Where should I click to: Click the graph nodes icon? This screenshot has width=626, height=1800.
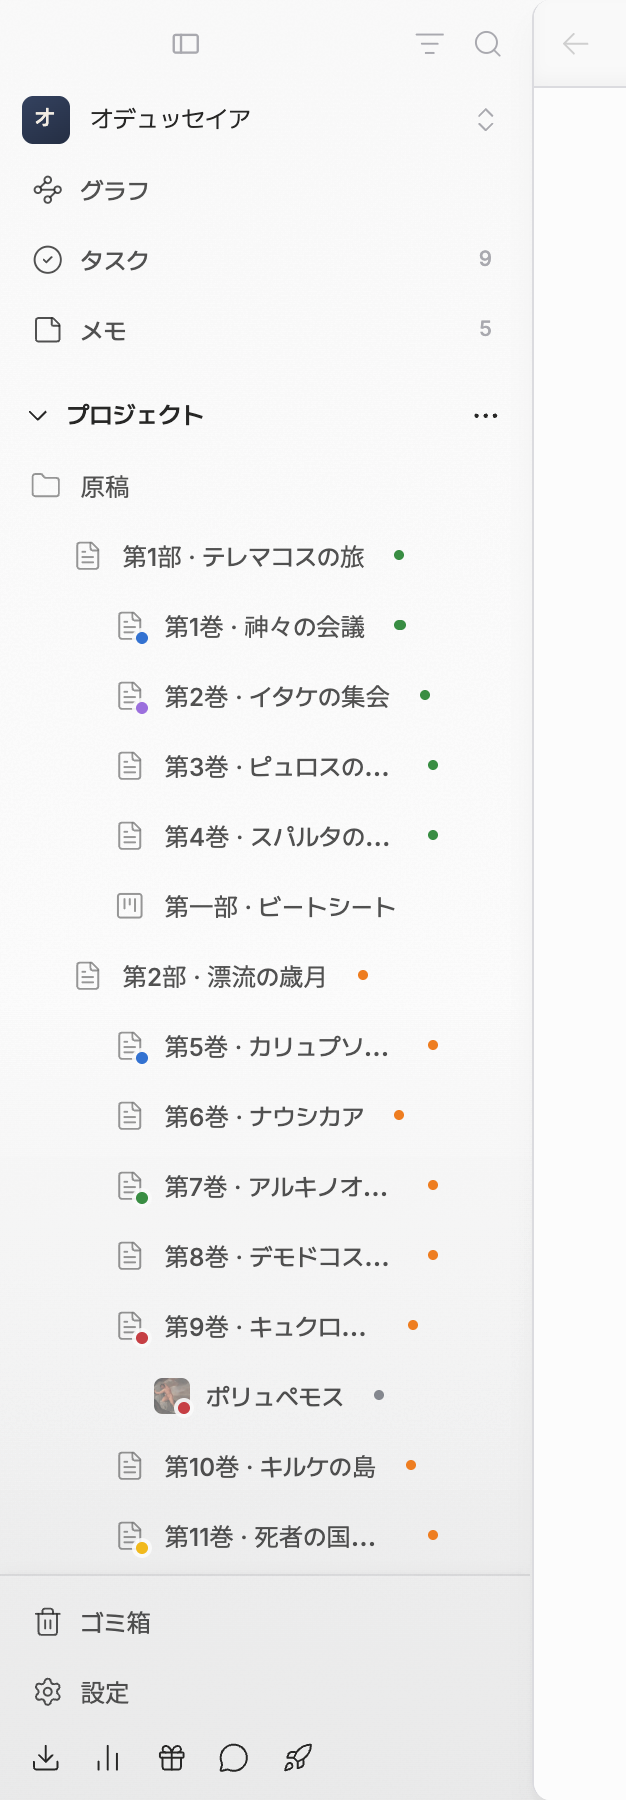47,190
